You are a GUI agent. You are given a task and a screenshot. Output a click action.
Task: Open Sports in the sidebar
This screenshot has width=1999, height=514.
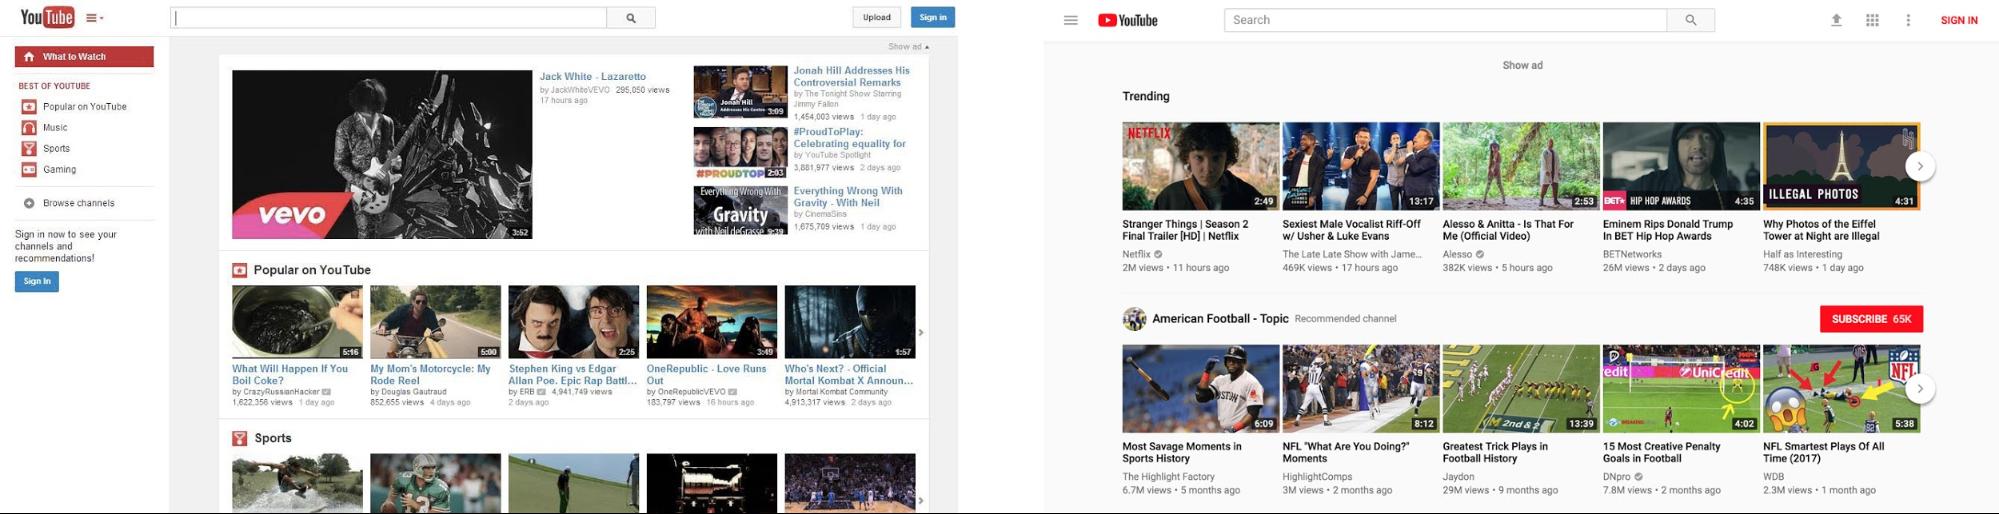pyautogui.click(x=56, y=149)
